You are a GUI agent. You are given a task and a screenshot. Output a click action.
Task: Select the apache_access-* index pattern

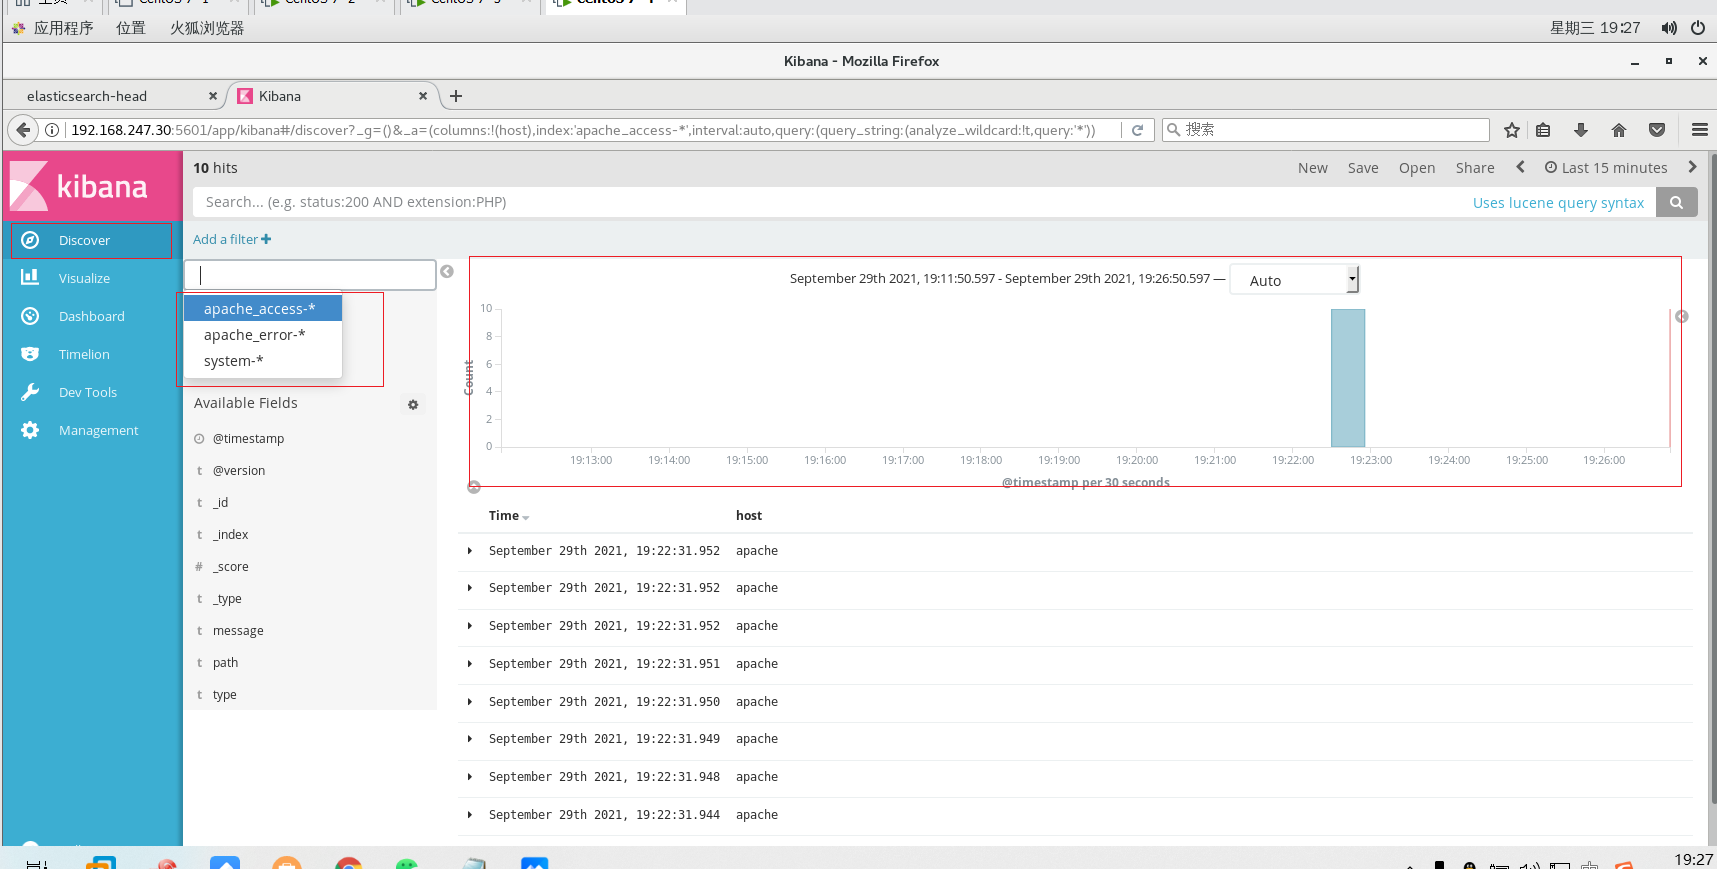click(x=263, y=309)
